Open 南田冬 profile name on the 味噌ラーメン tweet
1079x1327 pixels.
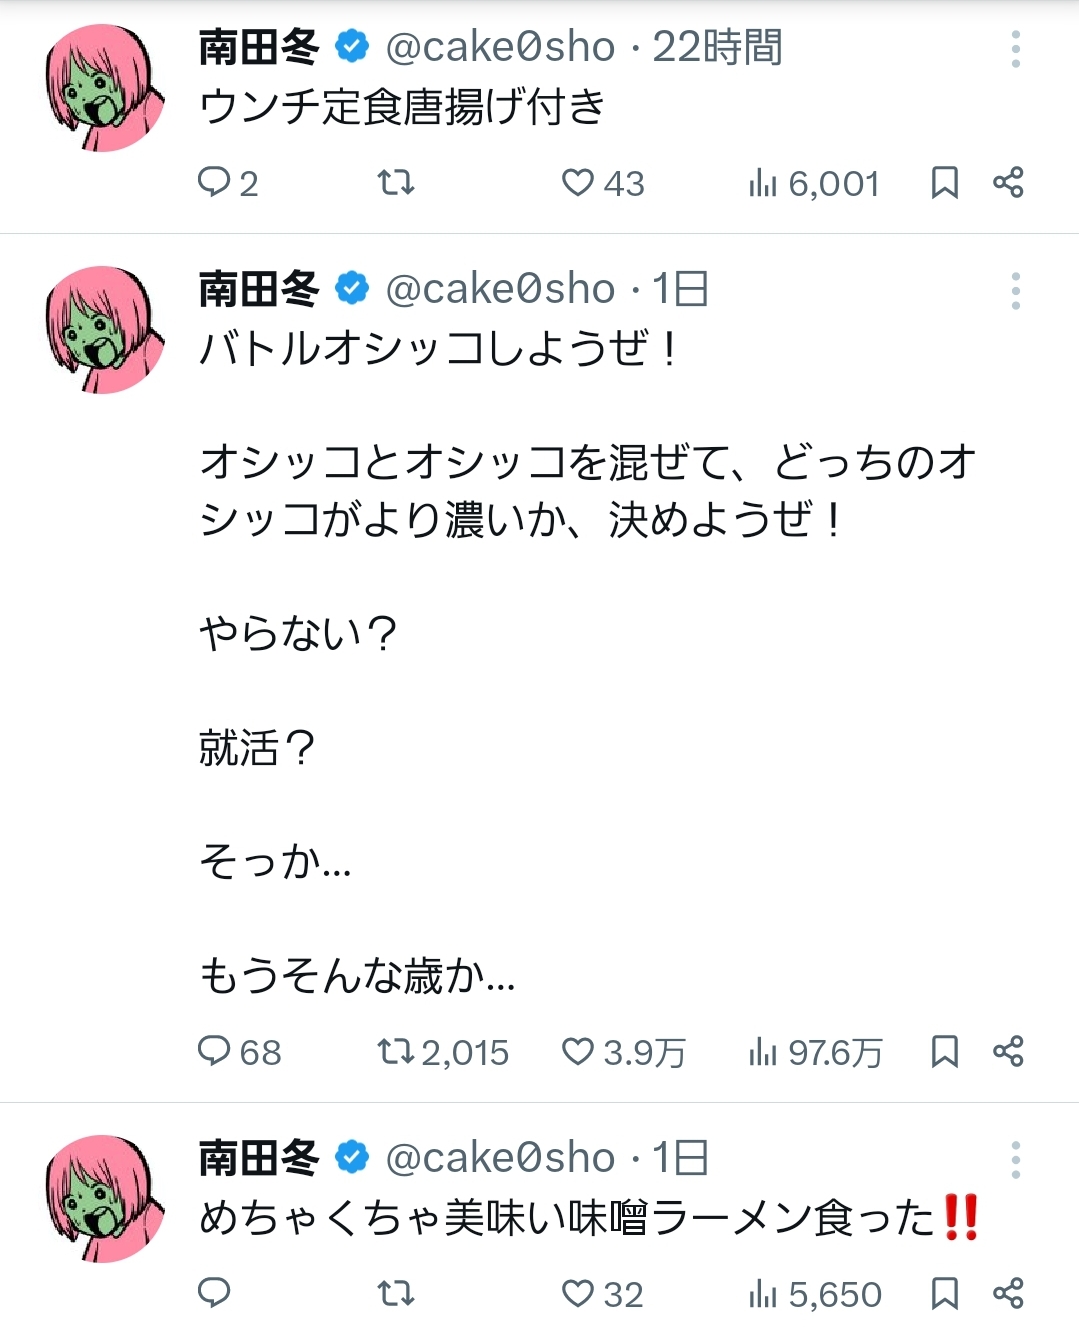(258, 1158)
